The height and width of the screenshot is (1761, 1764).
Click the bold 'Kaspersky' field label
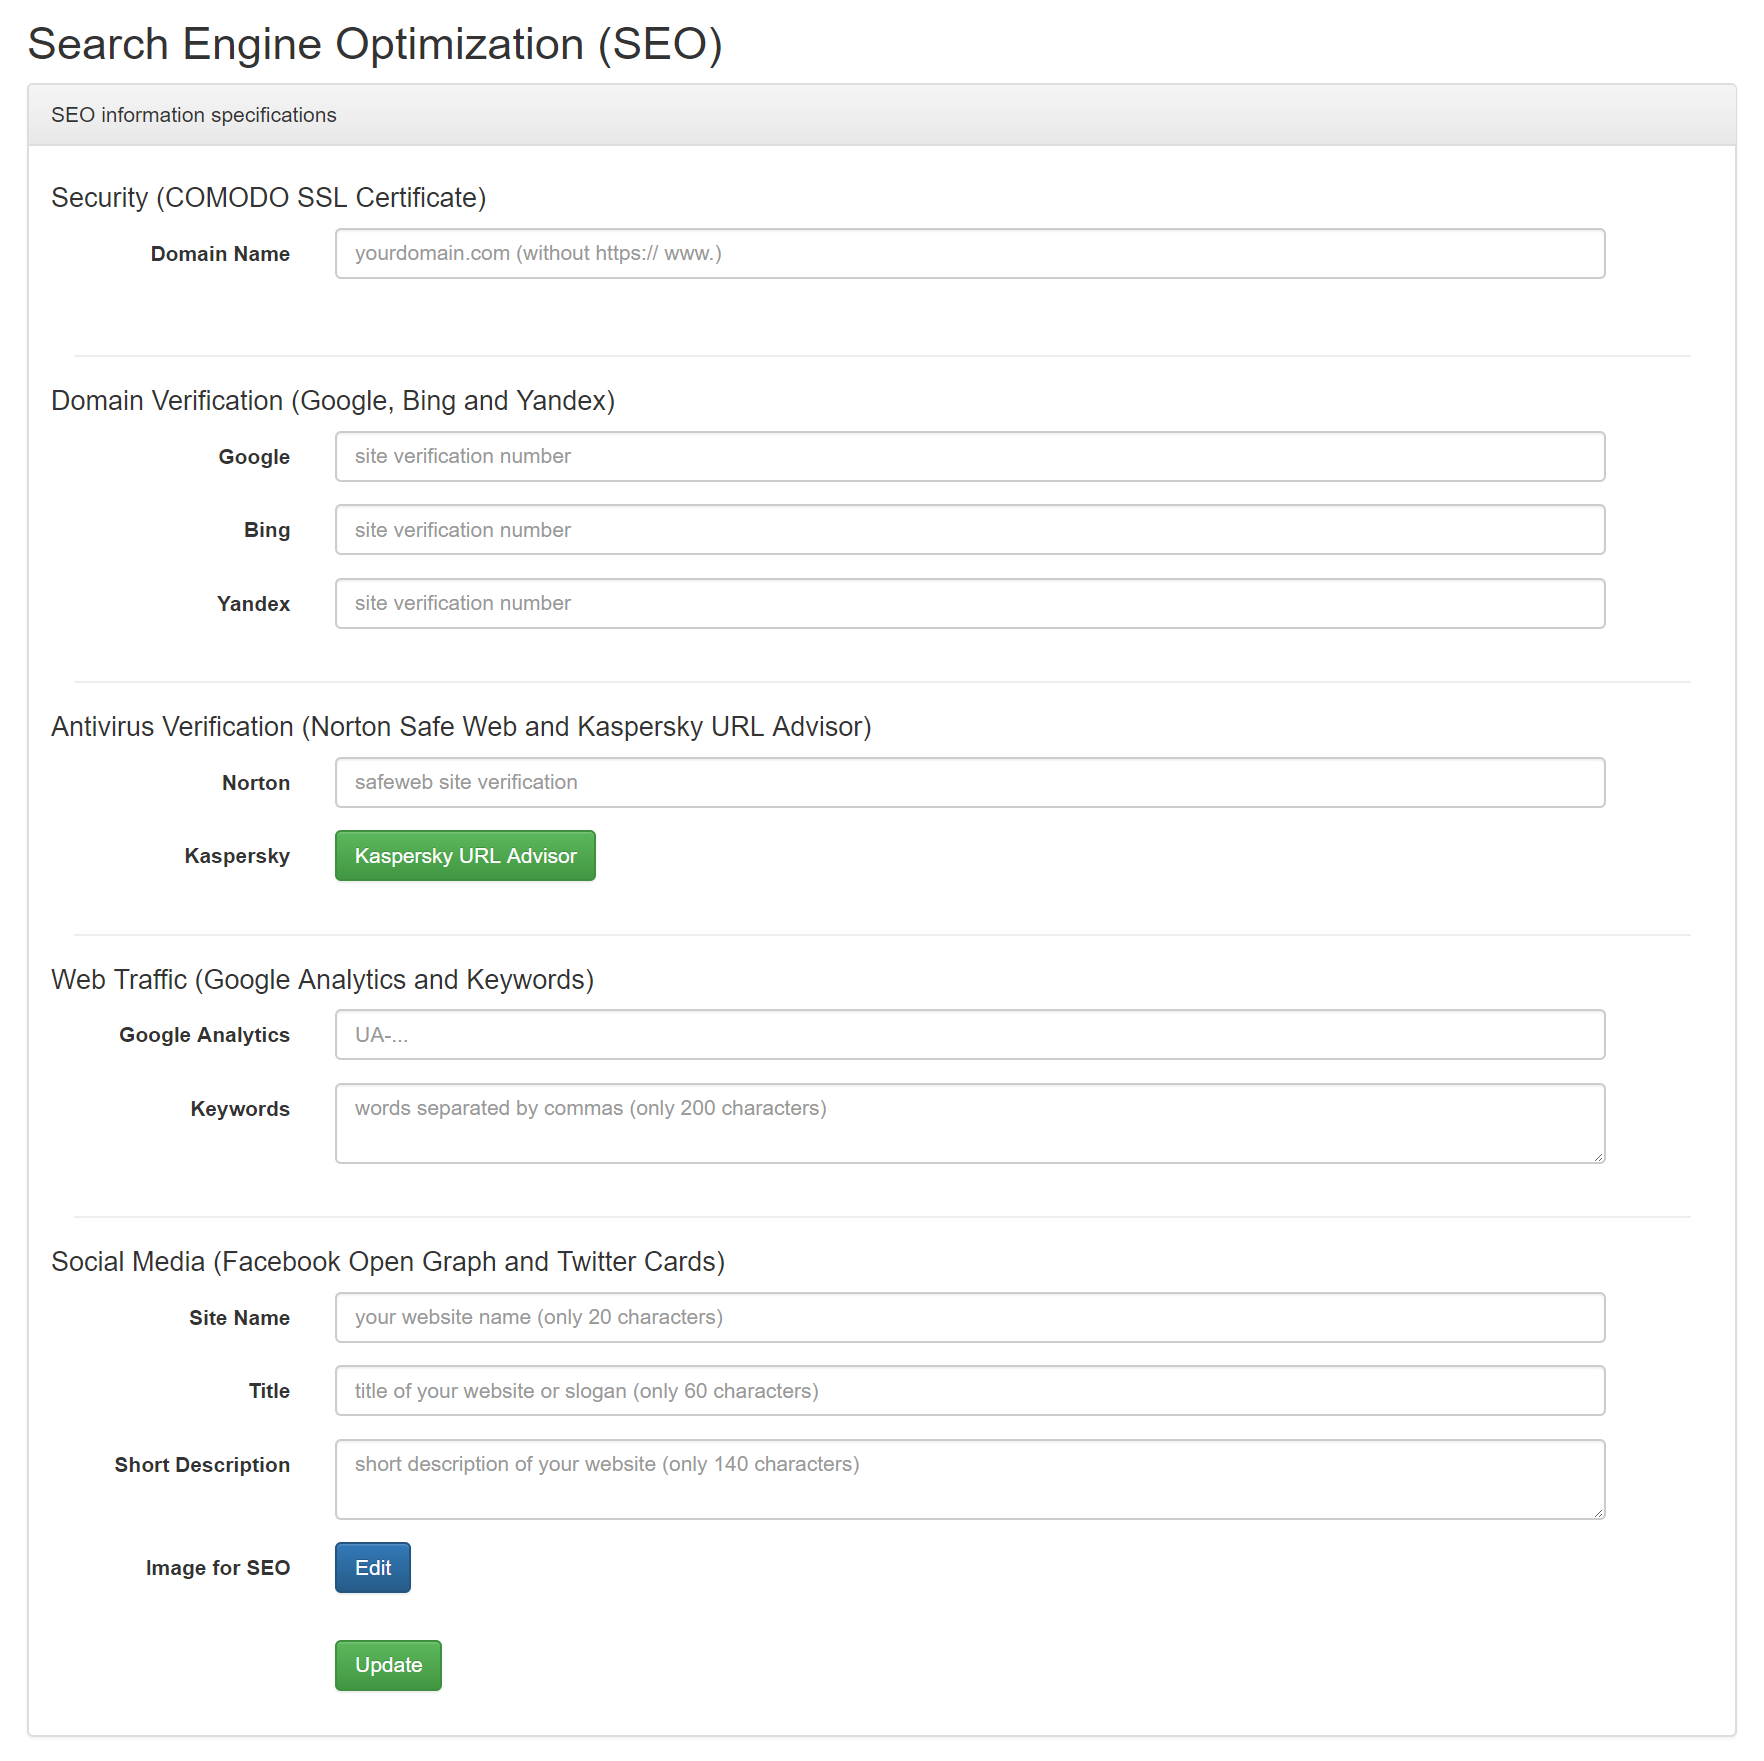(x=237, y=856)
